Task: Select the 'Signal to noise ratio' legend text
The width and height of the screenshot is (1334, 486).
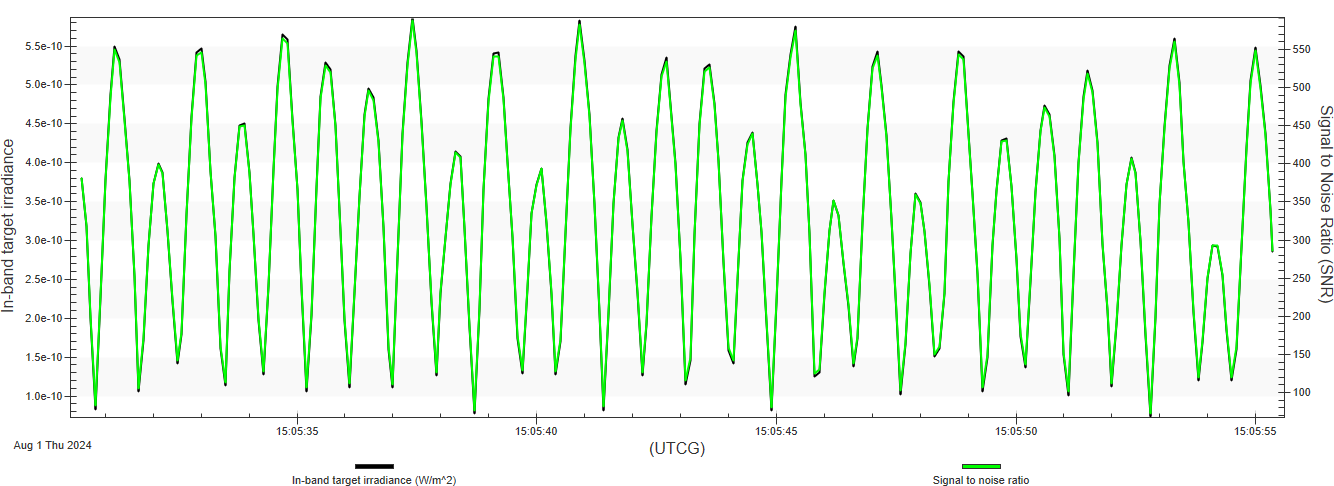Action: (x=981, y=480)
